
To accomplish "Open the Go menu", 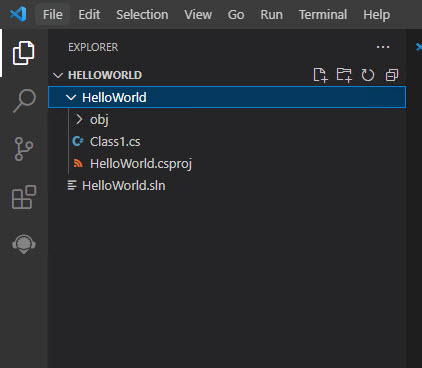I will (x=236, y=15).
